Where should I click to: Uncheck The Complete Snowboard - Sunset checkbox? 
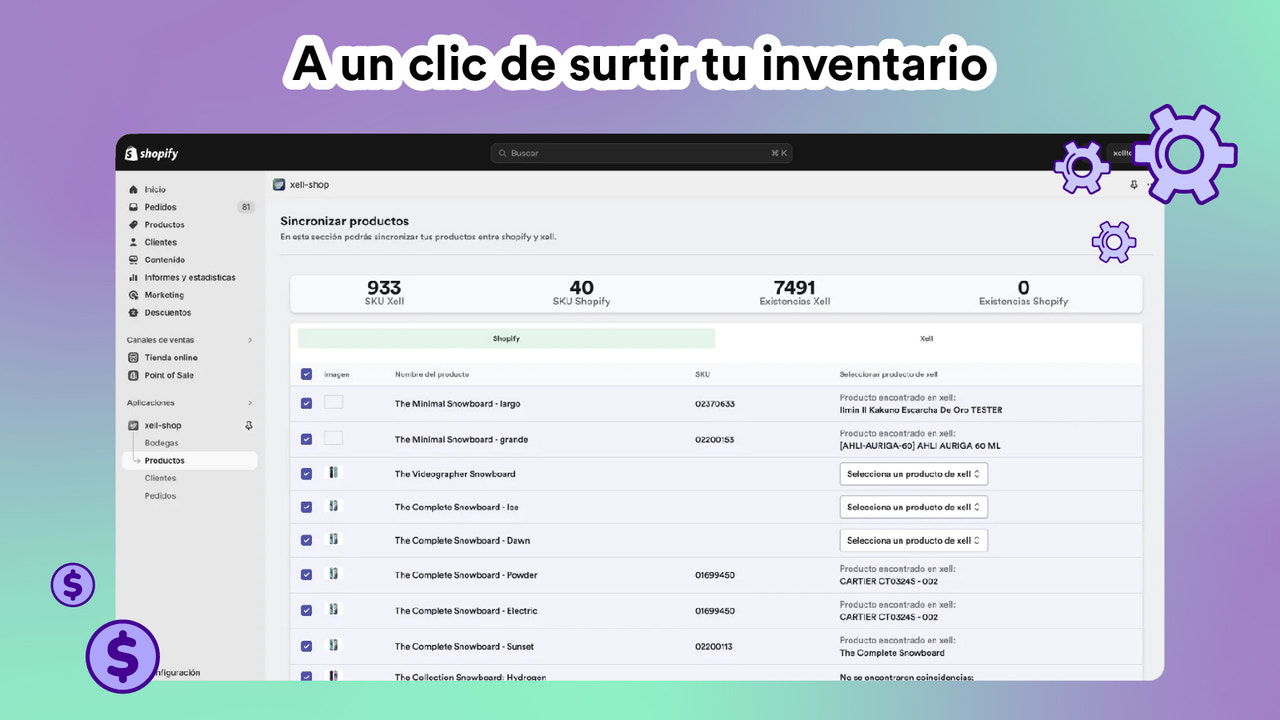(x=306, y=646)
